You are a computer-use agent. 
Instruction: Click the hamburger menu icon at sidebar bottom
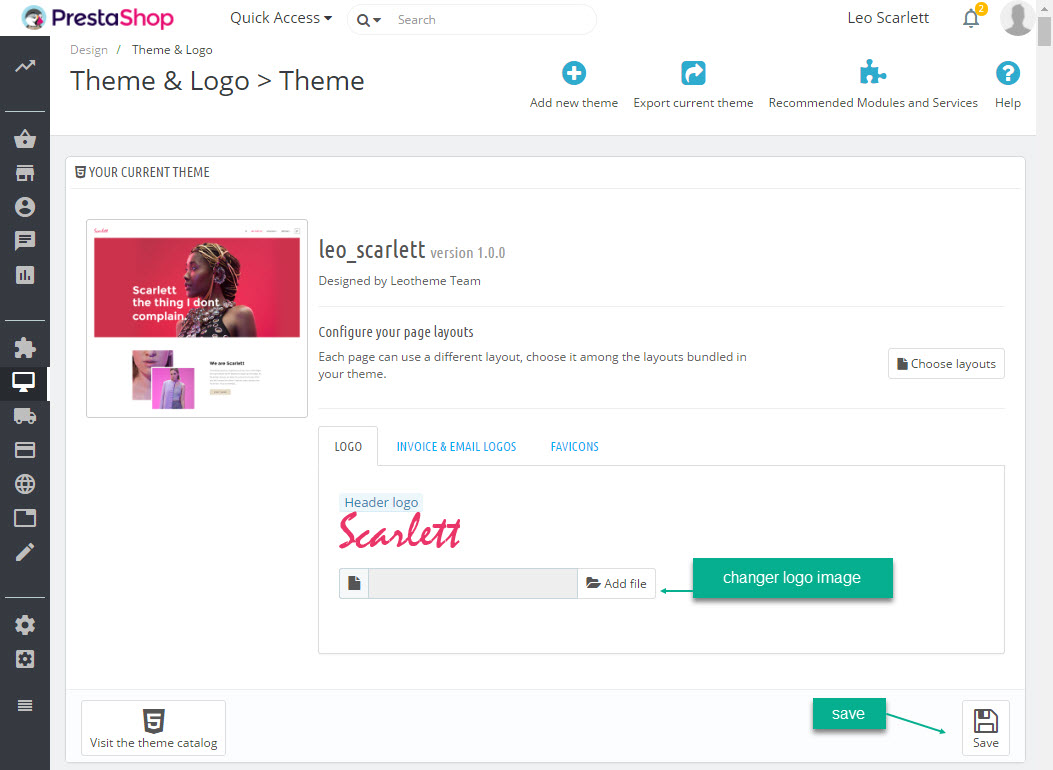pos(25,705)
